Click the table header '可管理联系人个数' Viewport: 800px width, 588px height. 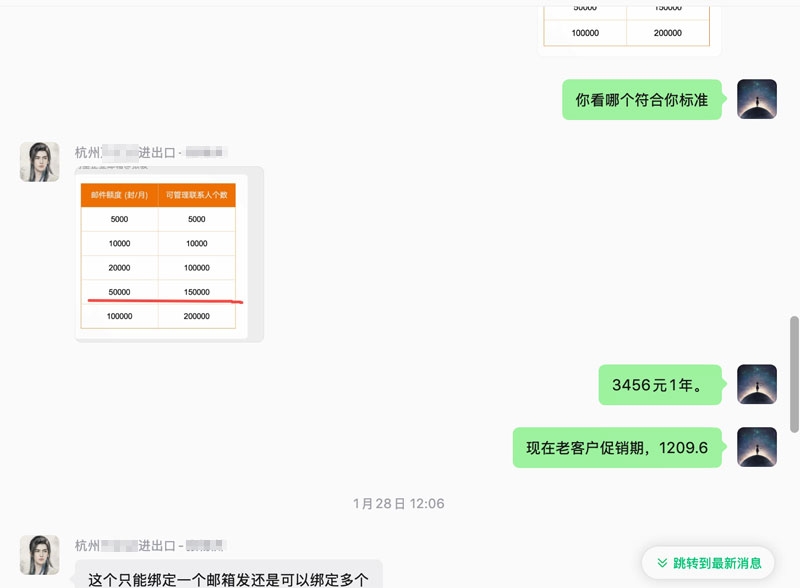coord(196,195)
